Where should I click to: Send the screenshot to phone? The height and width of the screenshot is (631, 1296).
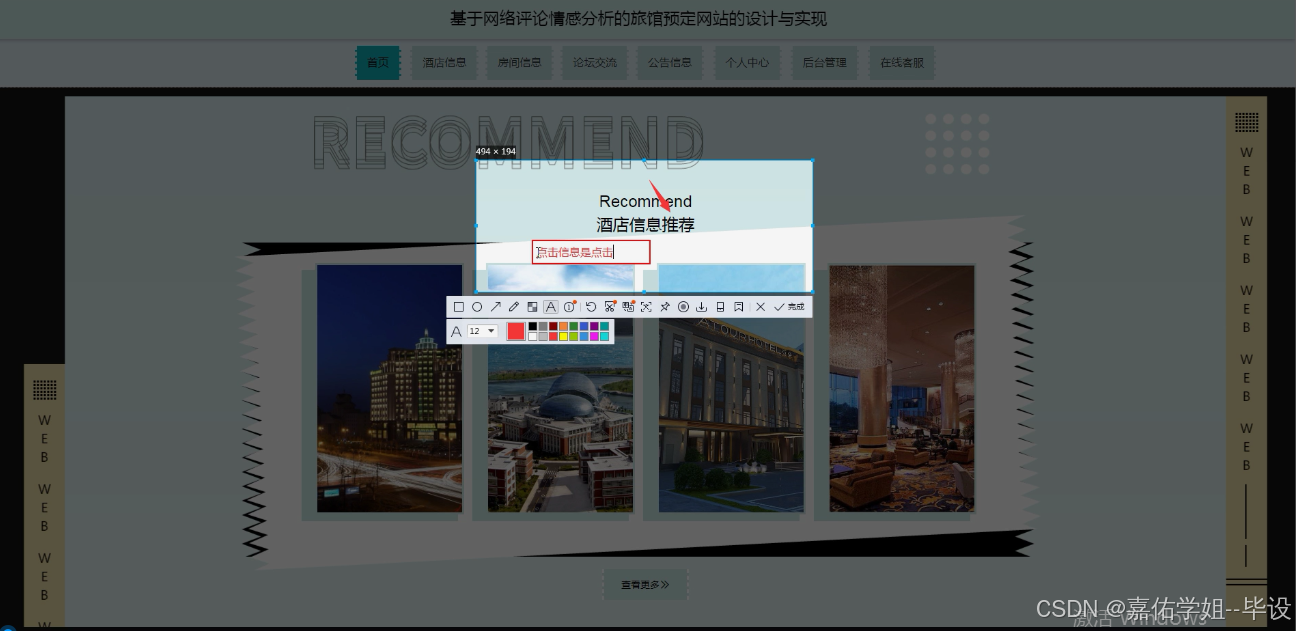click(x=720, y=307)
